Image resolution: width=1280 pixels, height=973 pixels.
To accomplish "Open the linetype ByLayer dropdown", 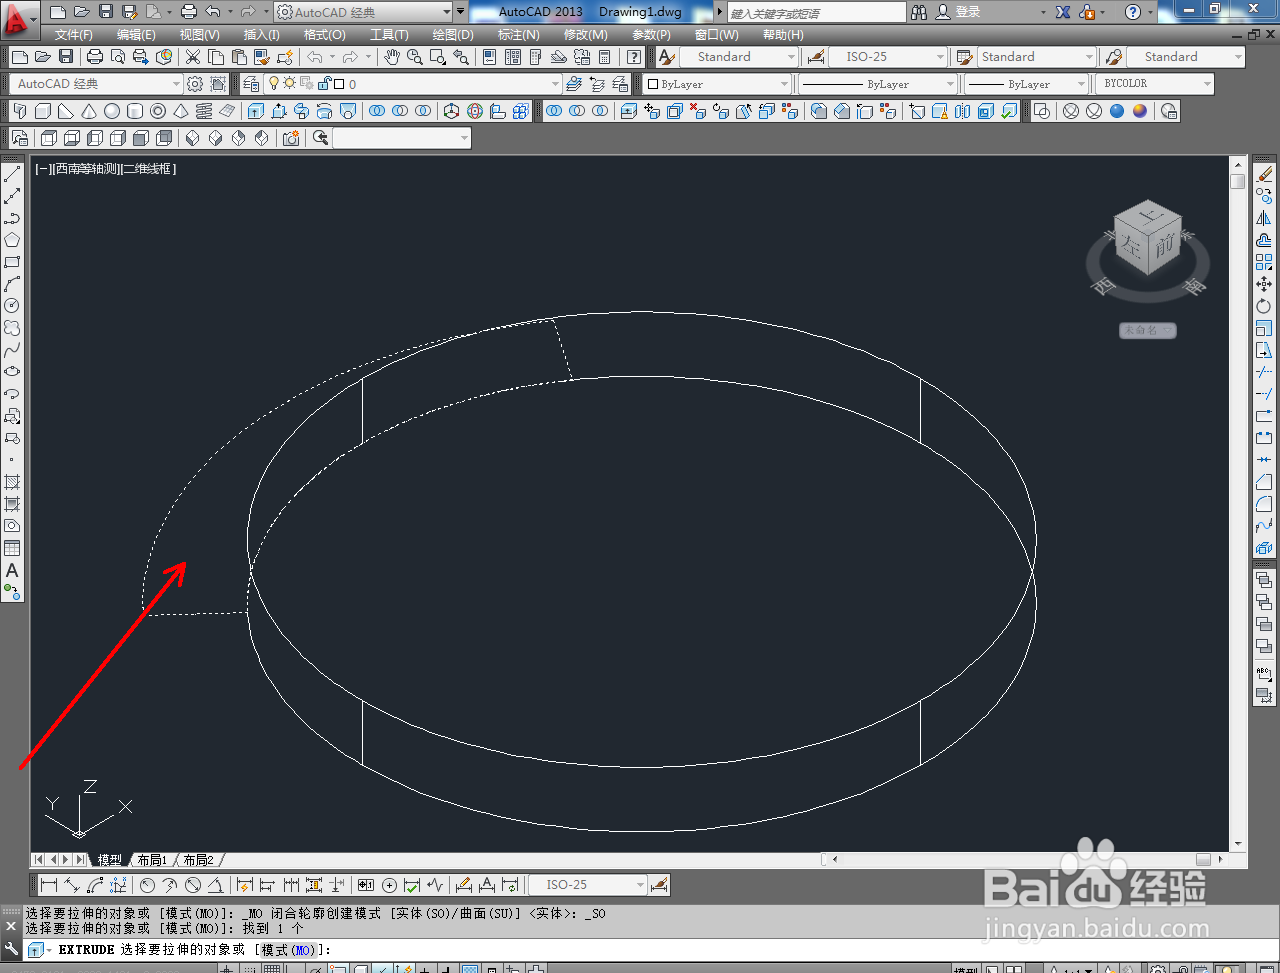I will pos(878,84).
